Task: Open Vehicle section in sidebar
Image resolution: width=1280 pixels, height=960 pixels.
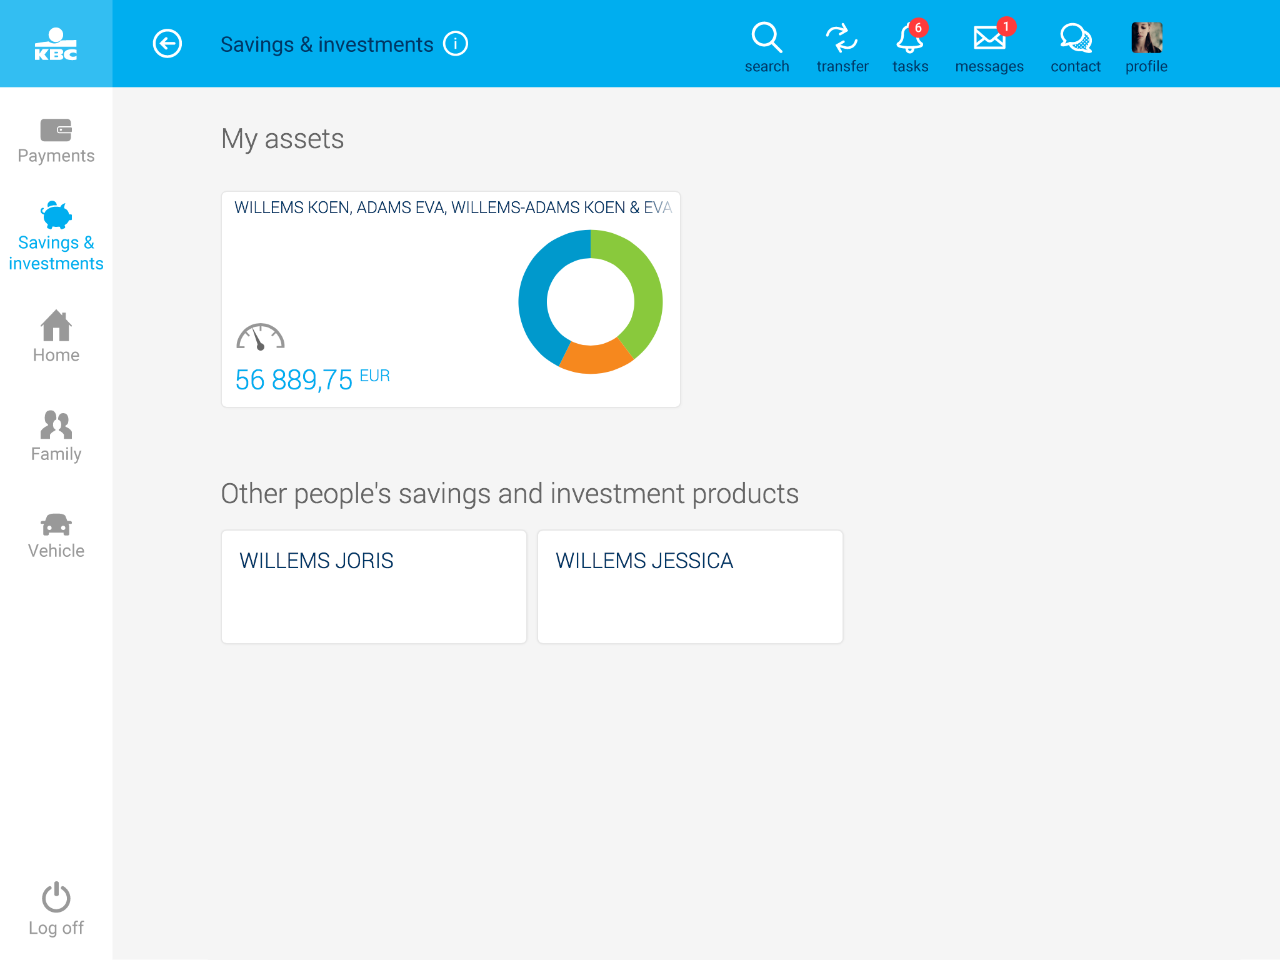Action: click(x=56, y=536)
